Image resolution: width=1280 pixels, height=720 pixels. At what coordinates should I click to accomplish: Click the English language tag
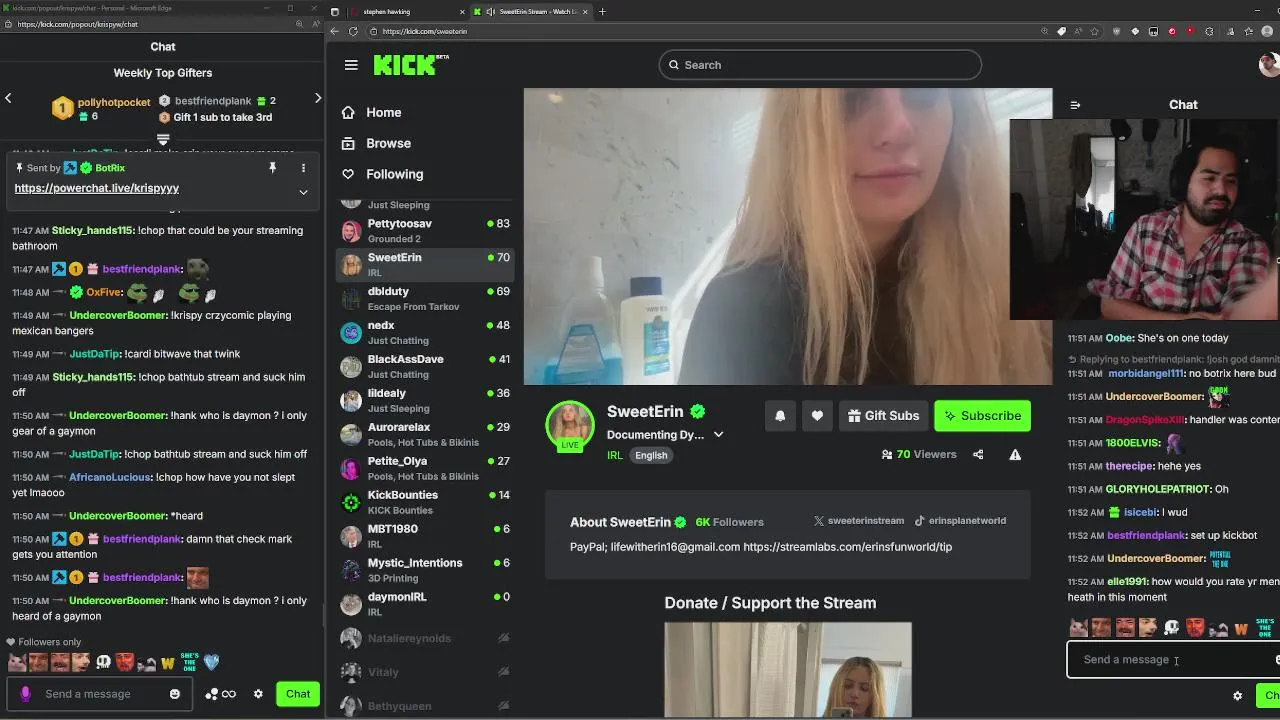point(651,455)
